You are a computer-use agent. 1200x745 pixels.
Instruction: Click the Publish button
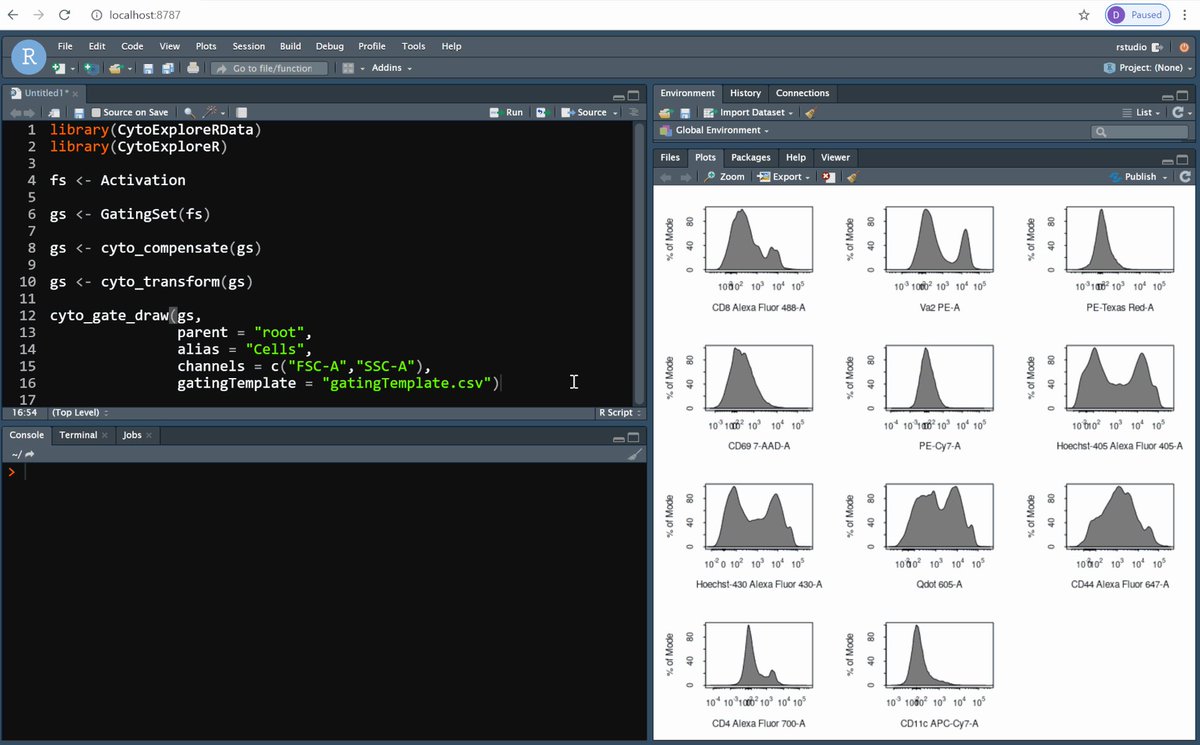(1133, 177)
